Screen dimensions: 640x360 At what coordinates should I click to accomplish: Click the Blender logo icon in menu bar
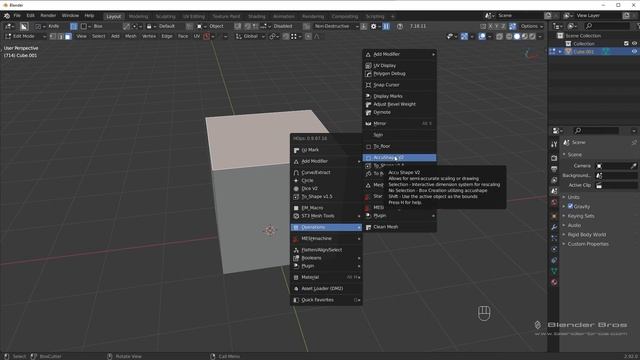coord(7,16)
